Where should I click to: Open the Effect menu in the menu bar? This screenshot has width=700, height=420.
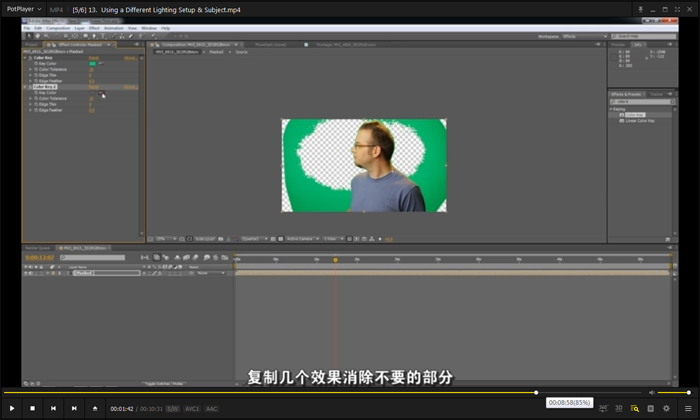pyautogui.click(x=93, y=28)
